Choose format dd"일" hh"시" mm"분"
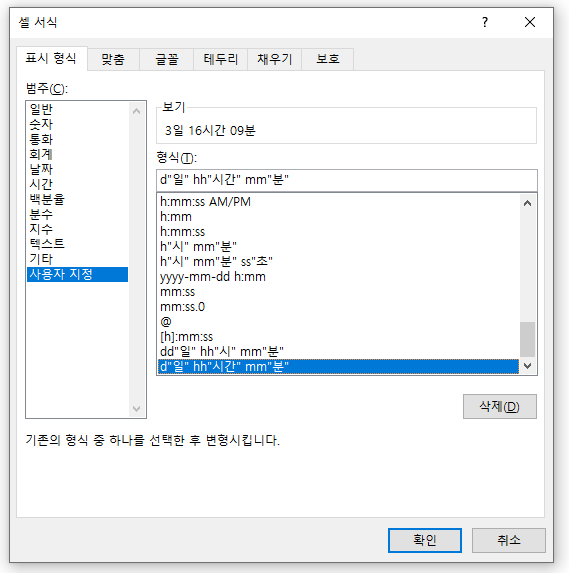The height and width of the screenshot is (573, 569). pos(338,352)
